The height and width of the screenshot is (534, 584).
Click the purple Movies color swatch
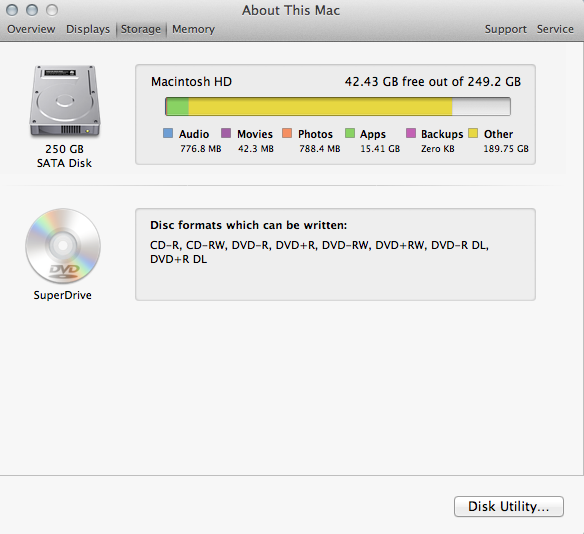pyautogui.click(x=226, y=133)
